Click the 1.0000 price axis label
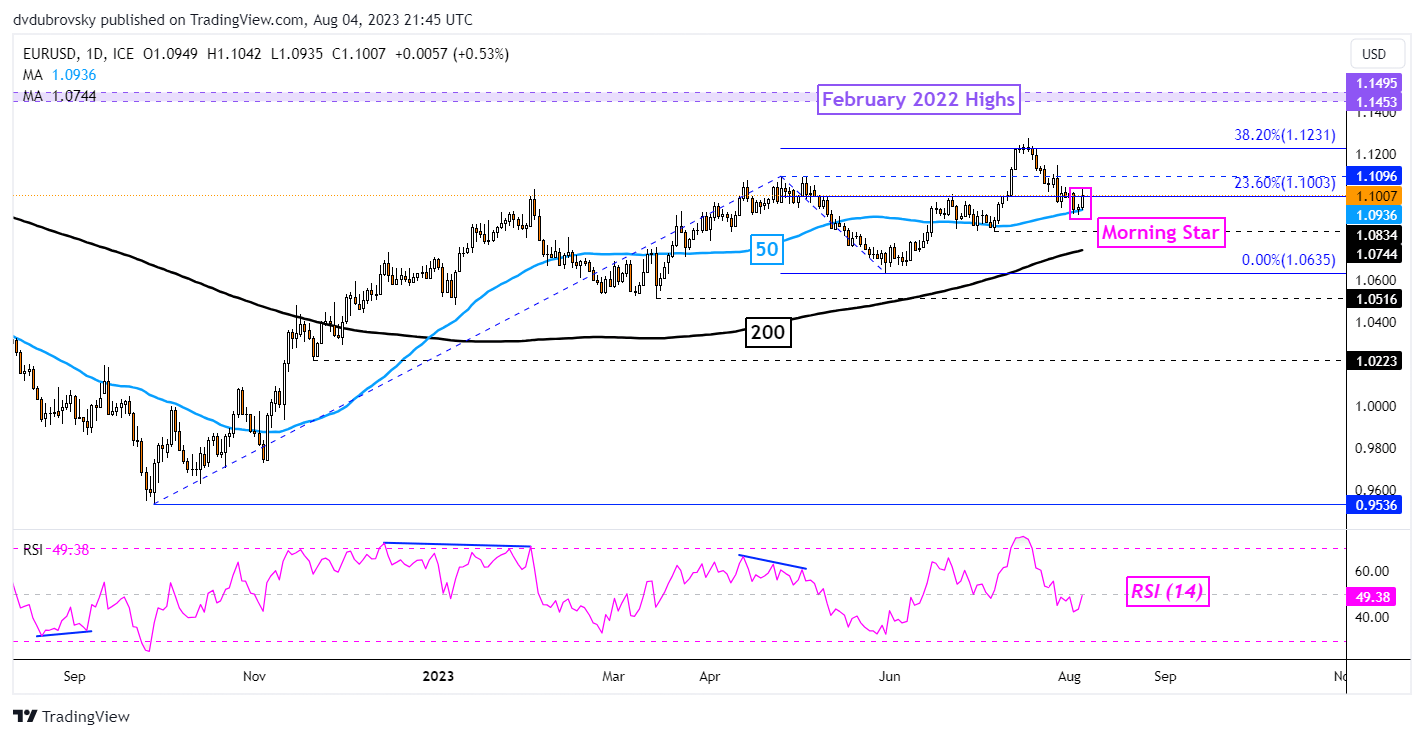This screenshot has height=738, width=1424. pos(1377,406)
